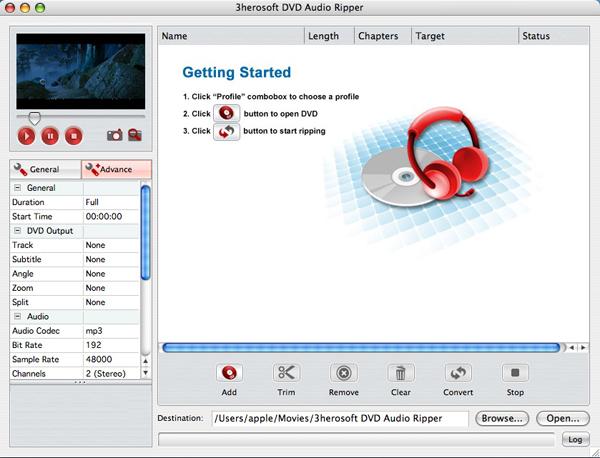Click the Status column header
The height and width of the screenshot is (458, 600).
pyautogui.click(x=554, y=36)
